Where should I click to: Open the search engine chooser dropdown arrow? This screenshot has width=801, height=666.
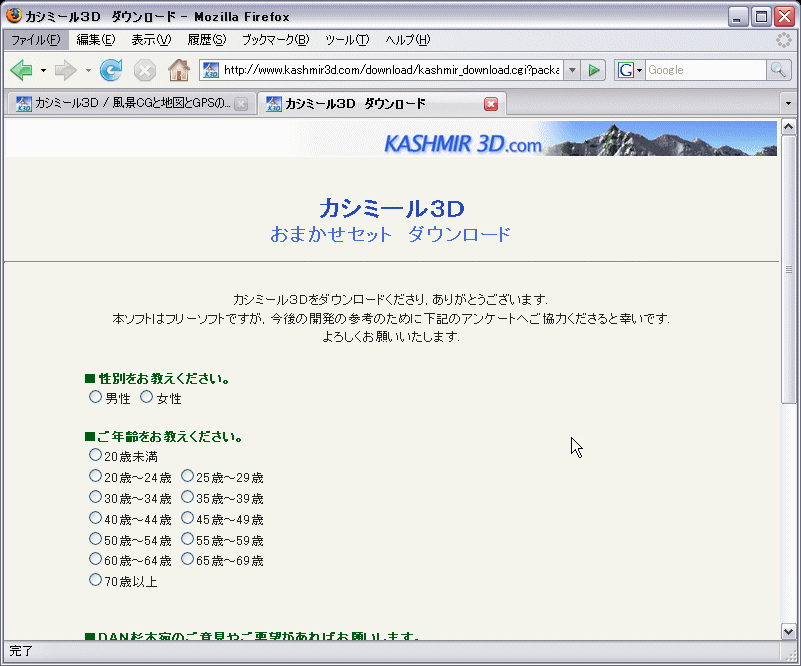click(x=639, y=70)
